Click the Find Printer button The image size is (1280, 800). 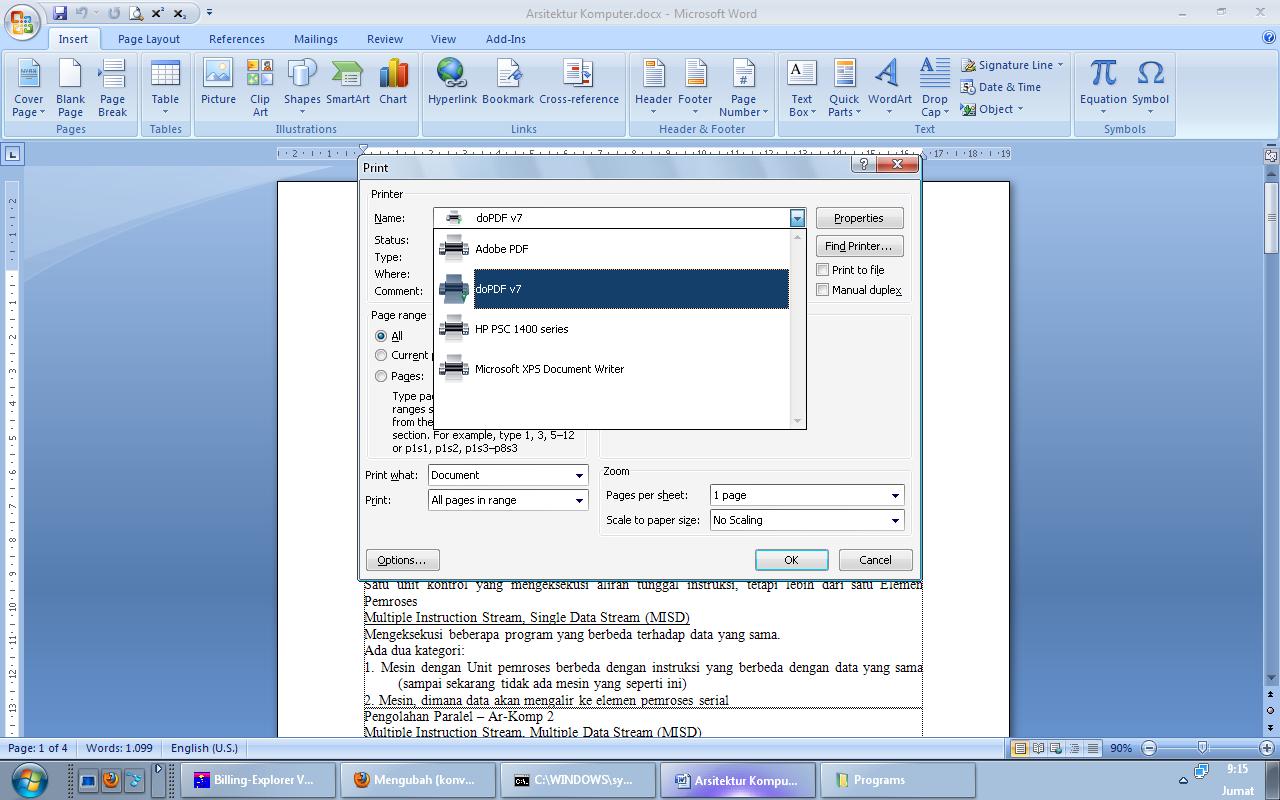coord(859,246)
